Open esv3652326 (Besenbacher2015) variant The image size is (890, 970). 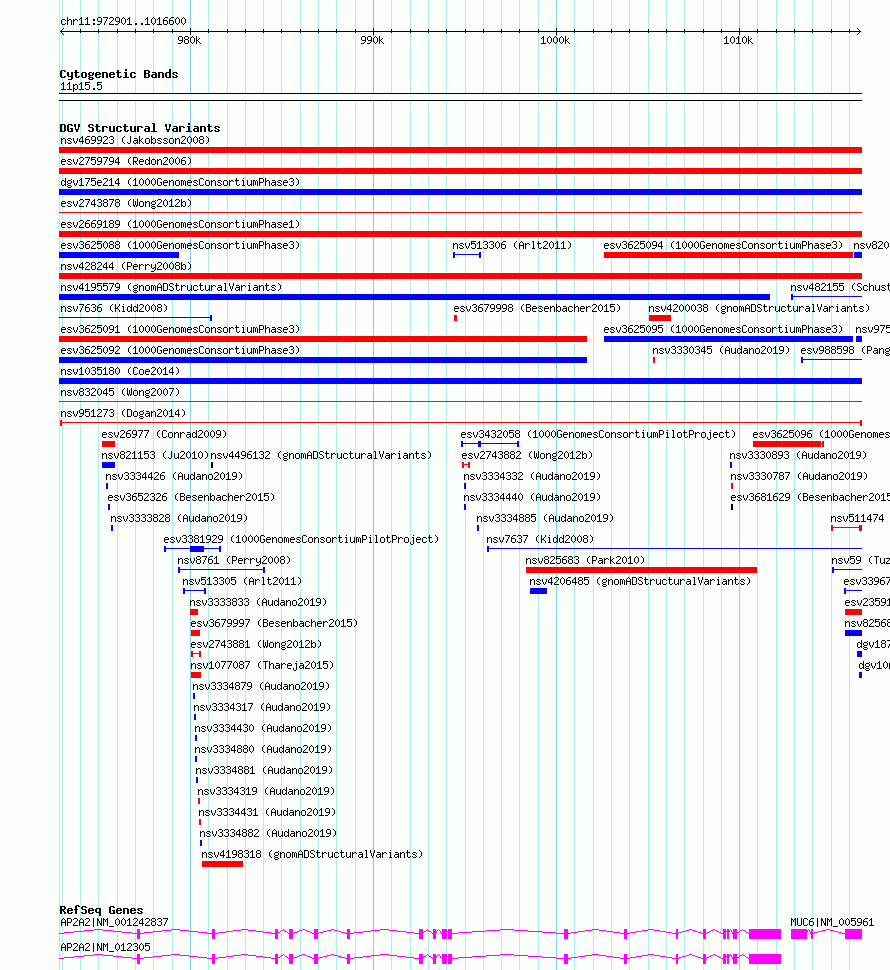191,498
